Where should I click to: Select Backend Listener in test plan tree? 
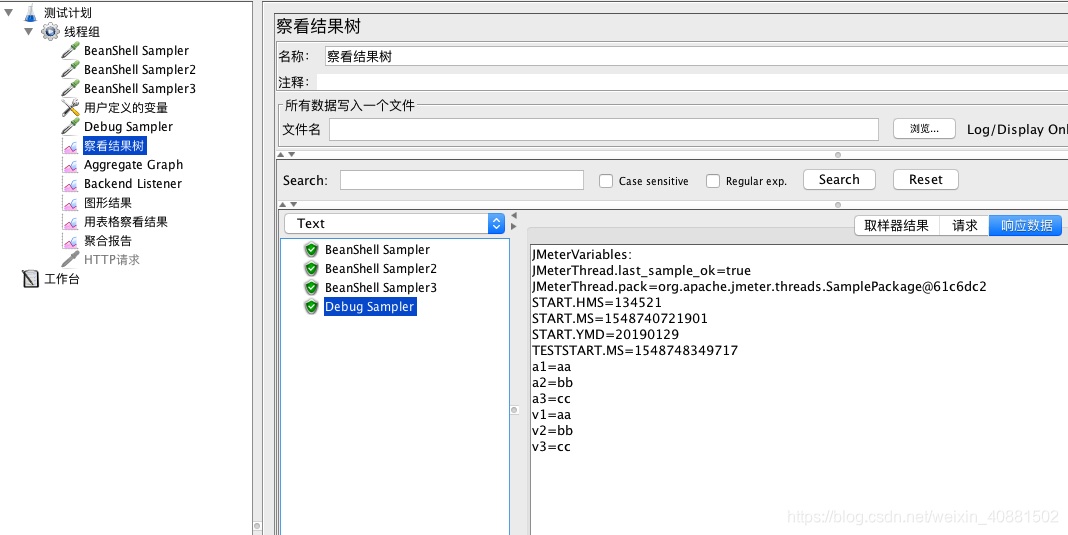(133, 184)
